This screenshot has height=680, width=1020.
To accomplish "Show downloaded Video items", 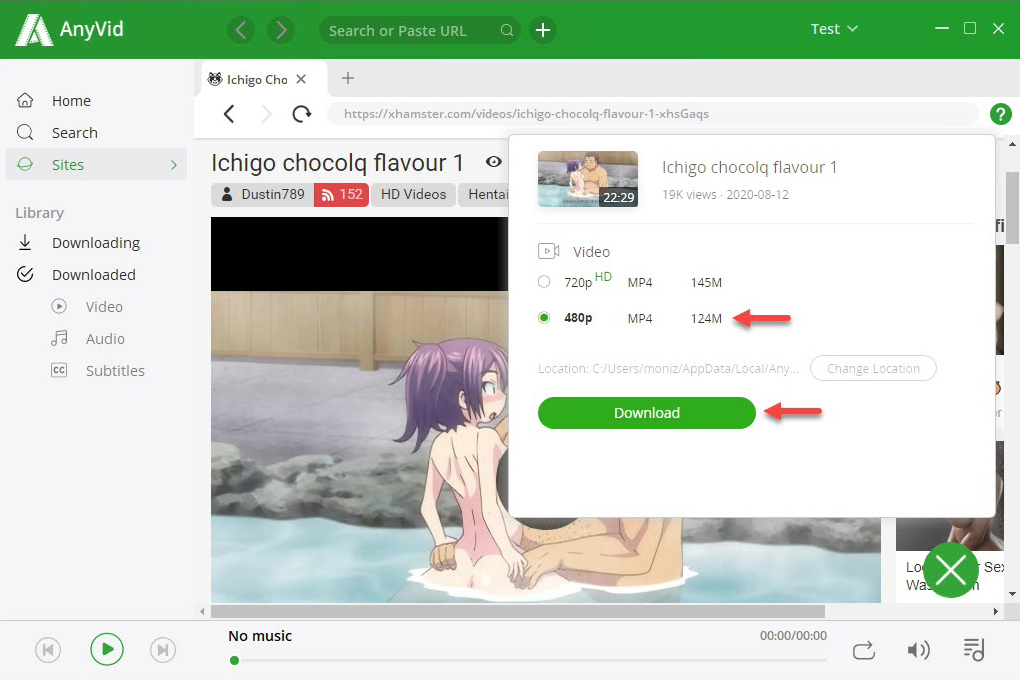I will tap(104, 306).
